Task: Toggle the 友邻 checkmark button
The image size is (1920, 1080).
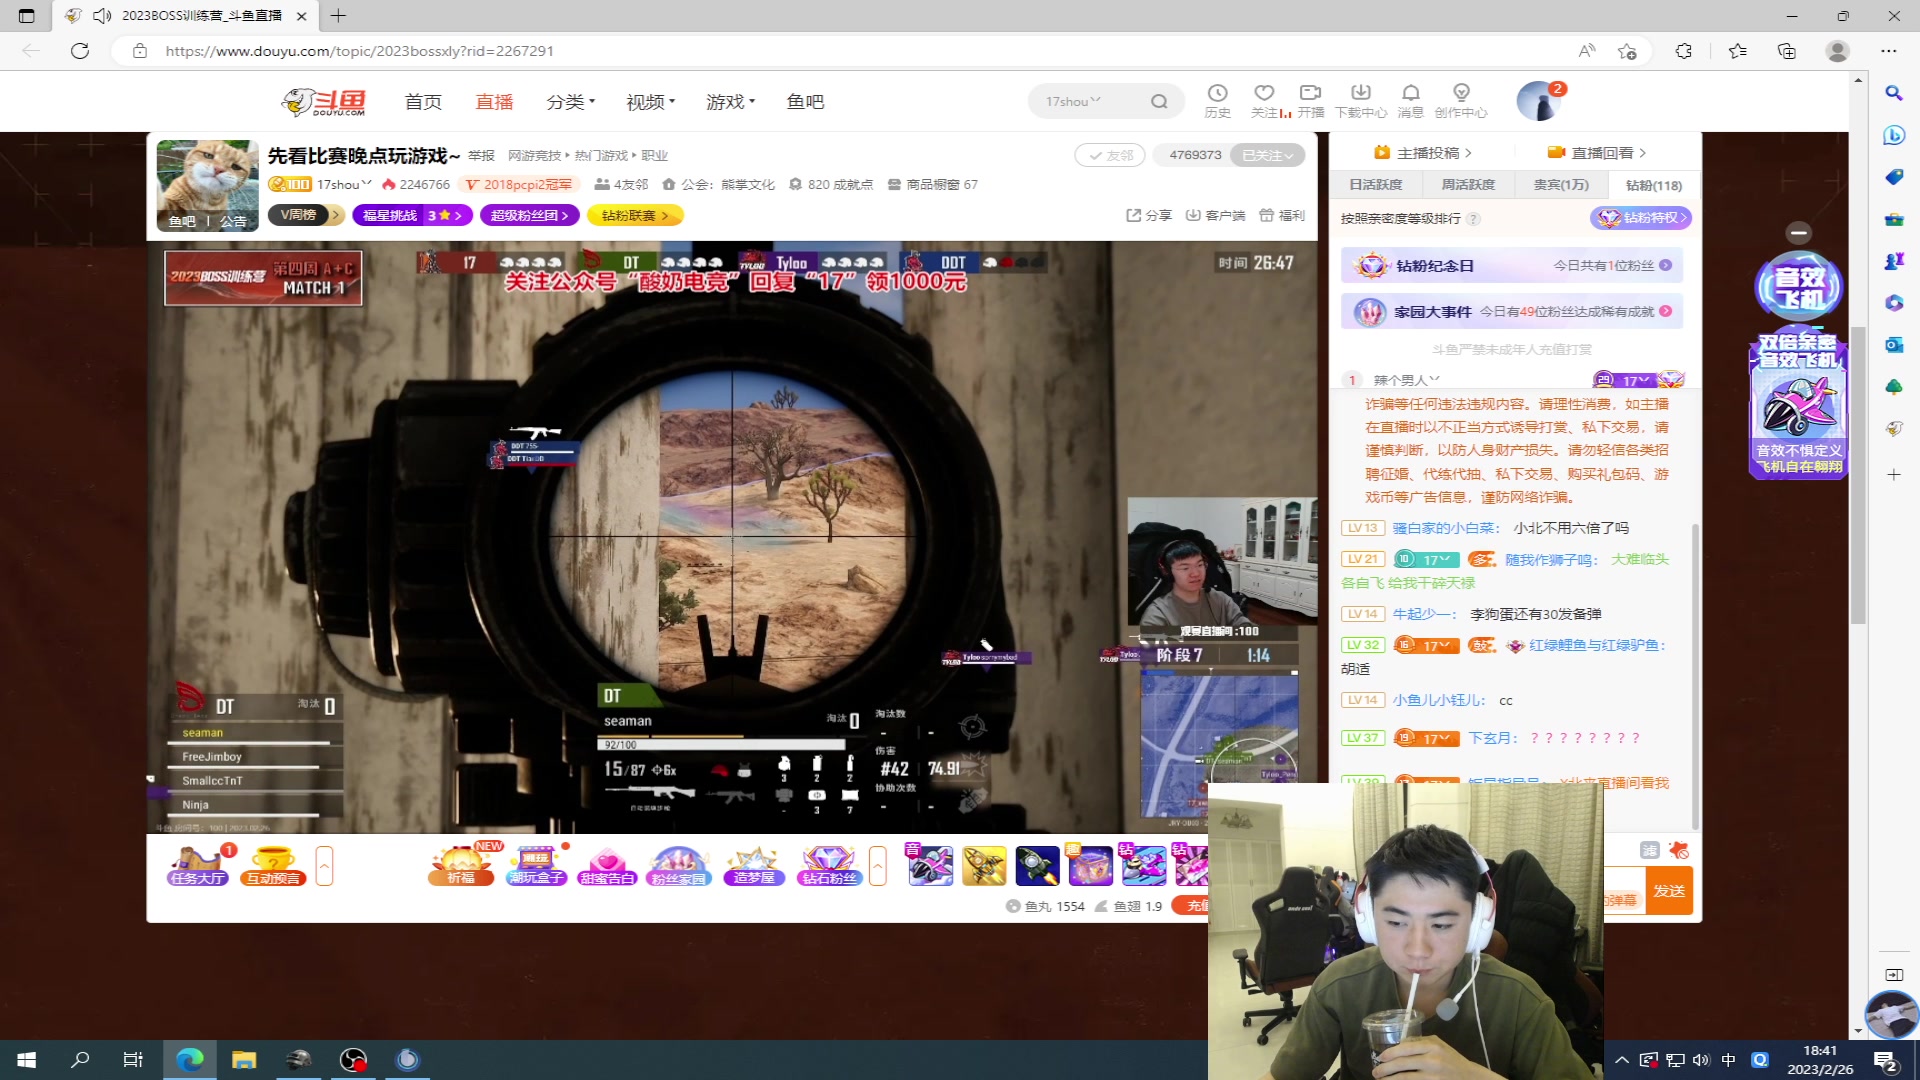Action: pos(1110,155)
